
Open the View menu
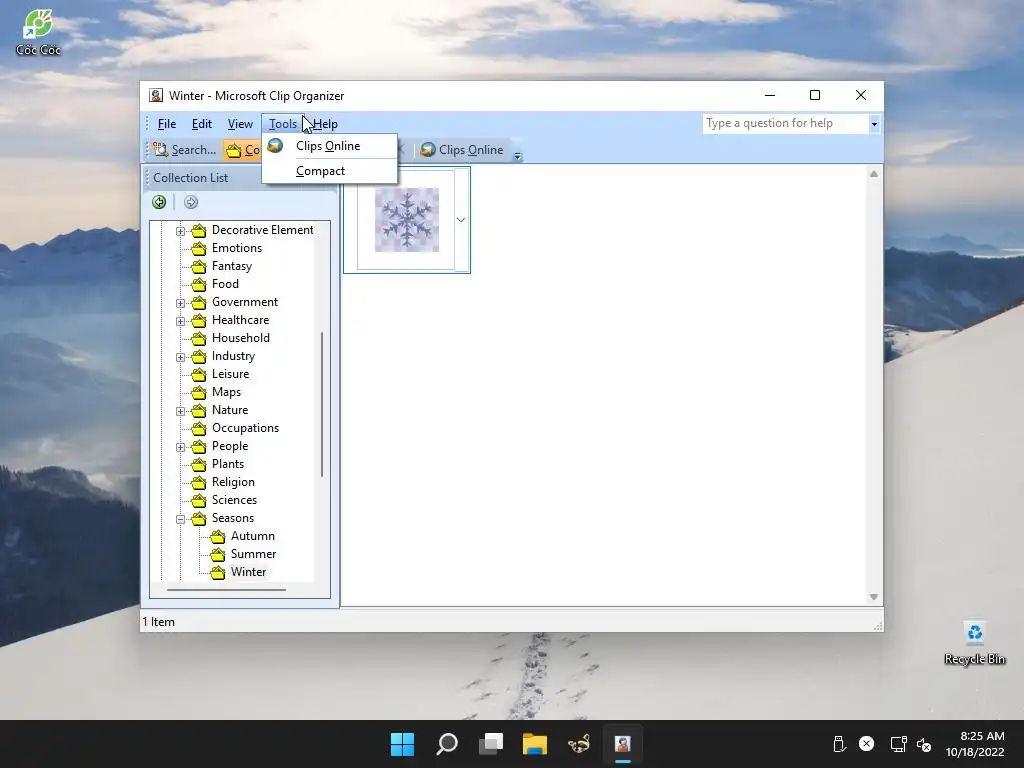[240, 123]
